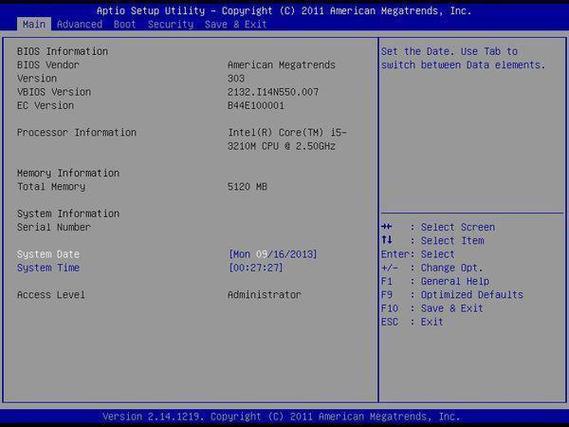
Task: Select the System Date label
Action: pyautogui.click(x=48, y=254)
